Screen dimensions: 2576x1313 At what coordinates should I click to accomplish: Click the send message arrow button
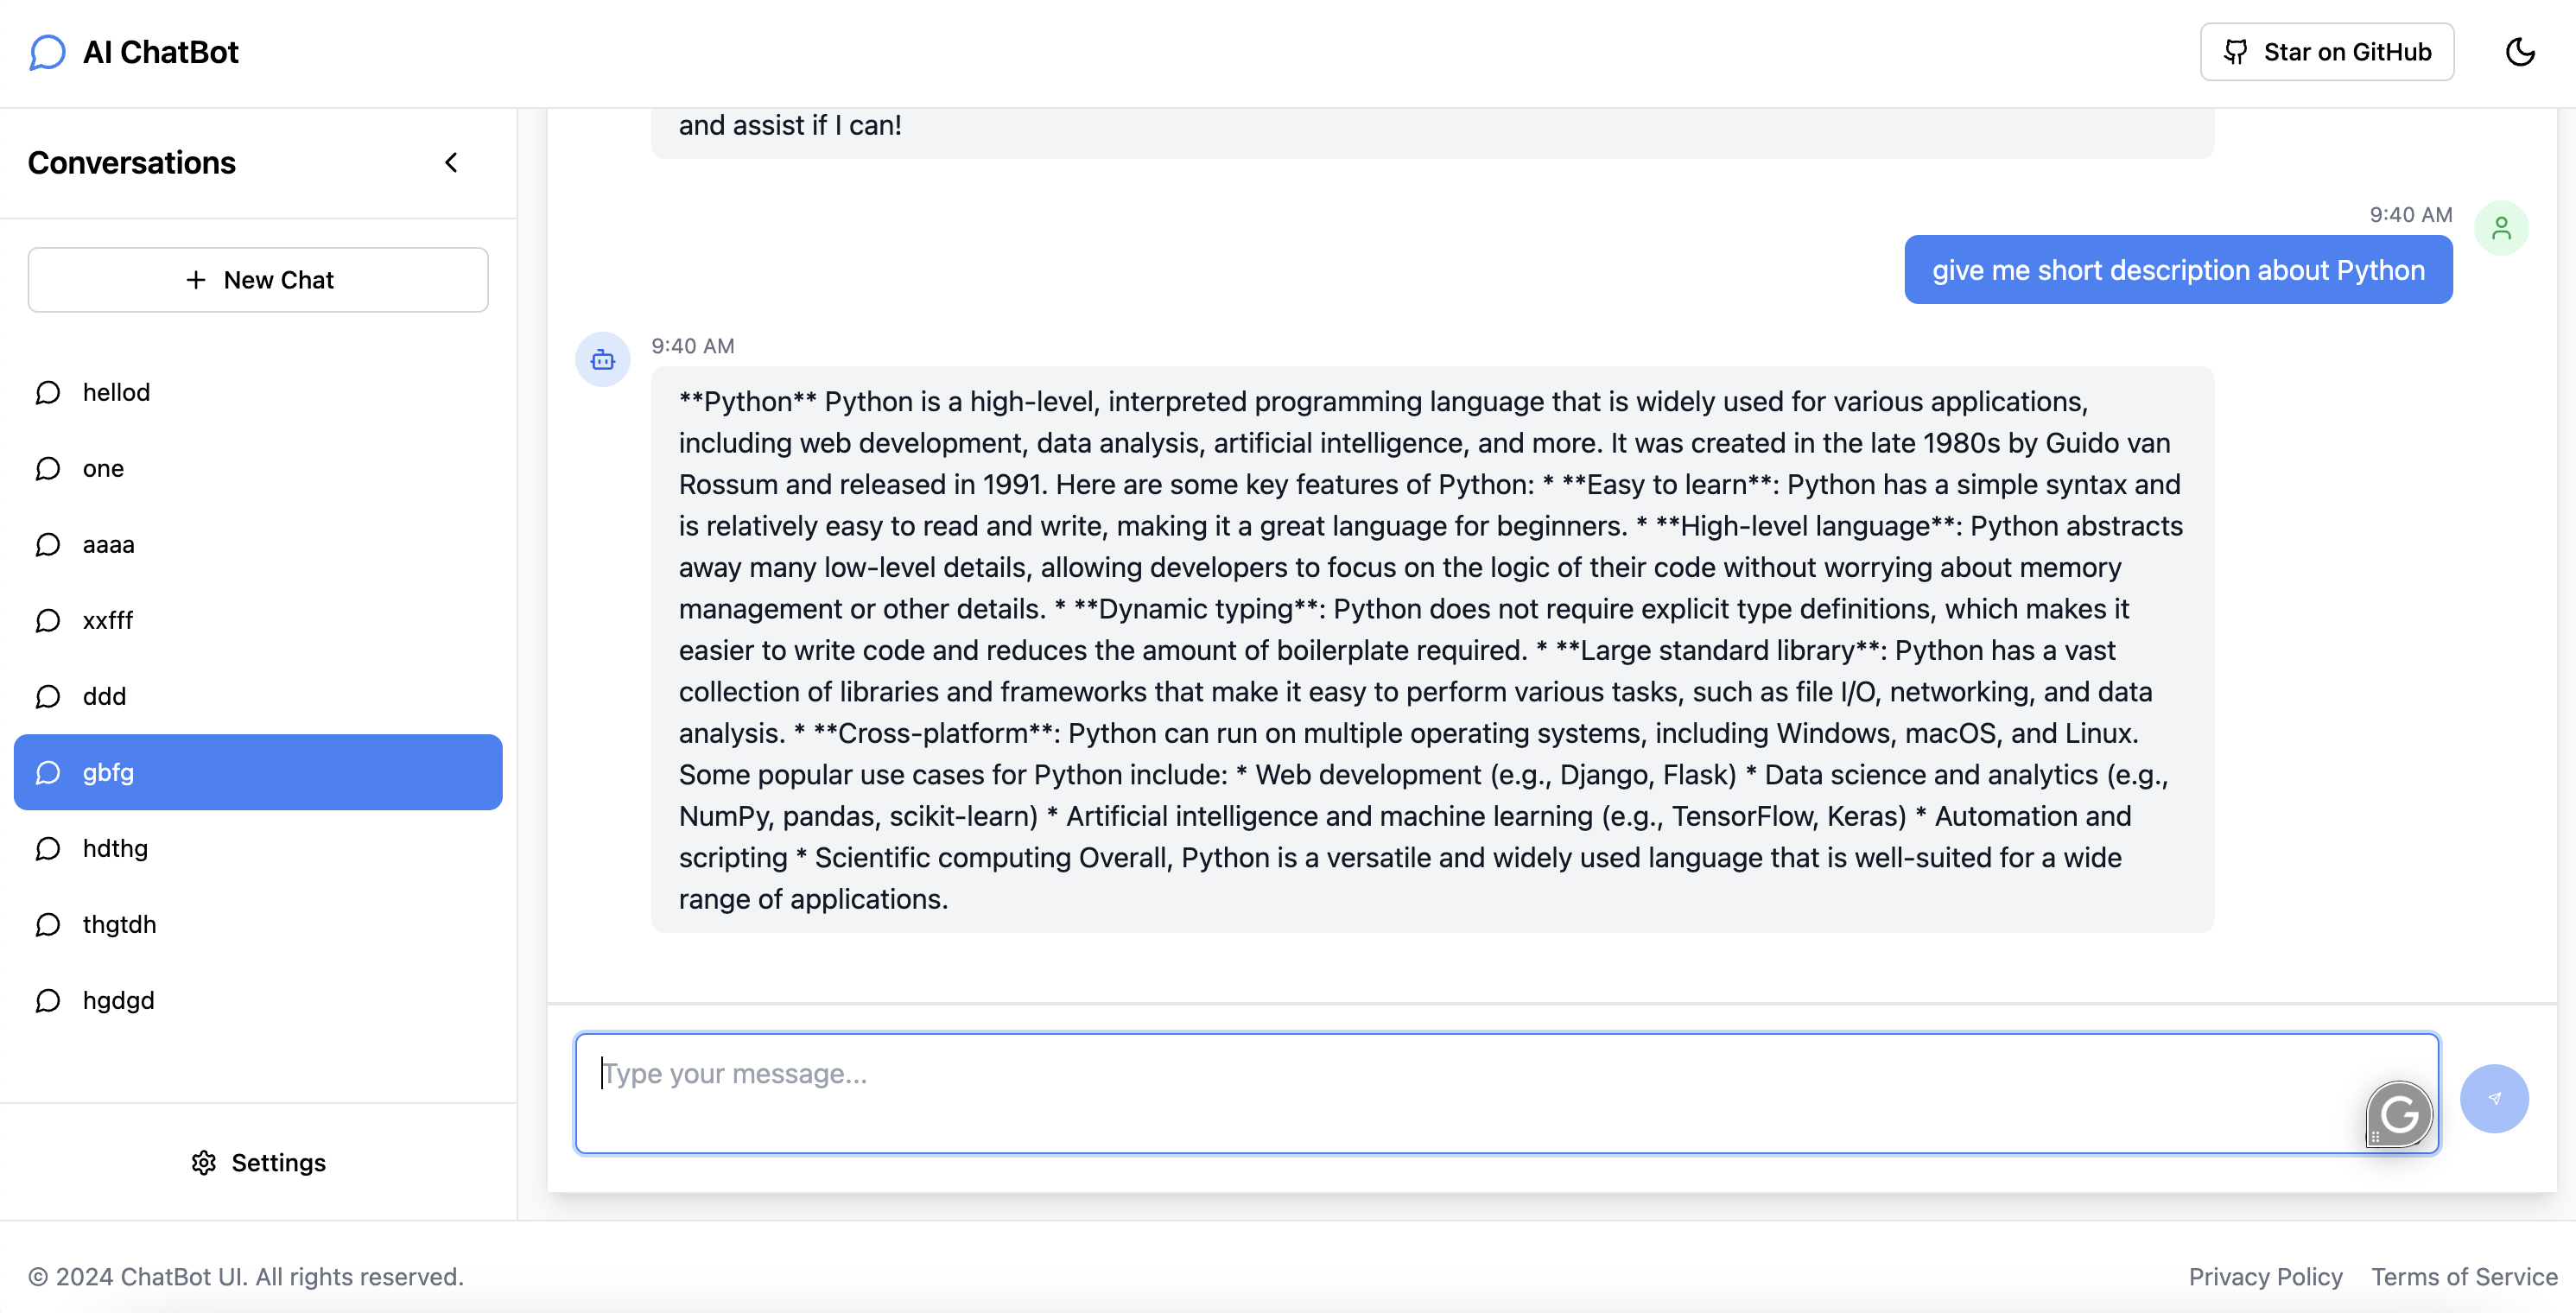[2494, 1098]
